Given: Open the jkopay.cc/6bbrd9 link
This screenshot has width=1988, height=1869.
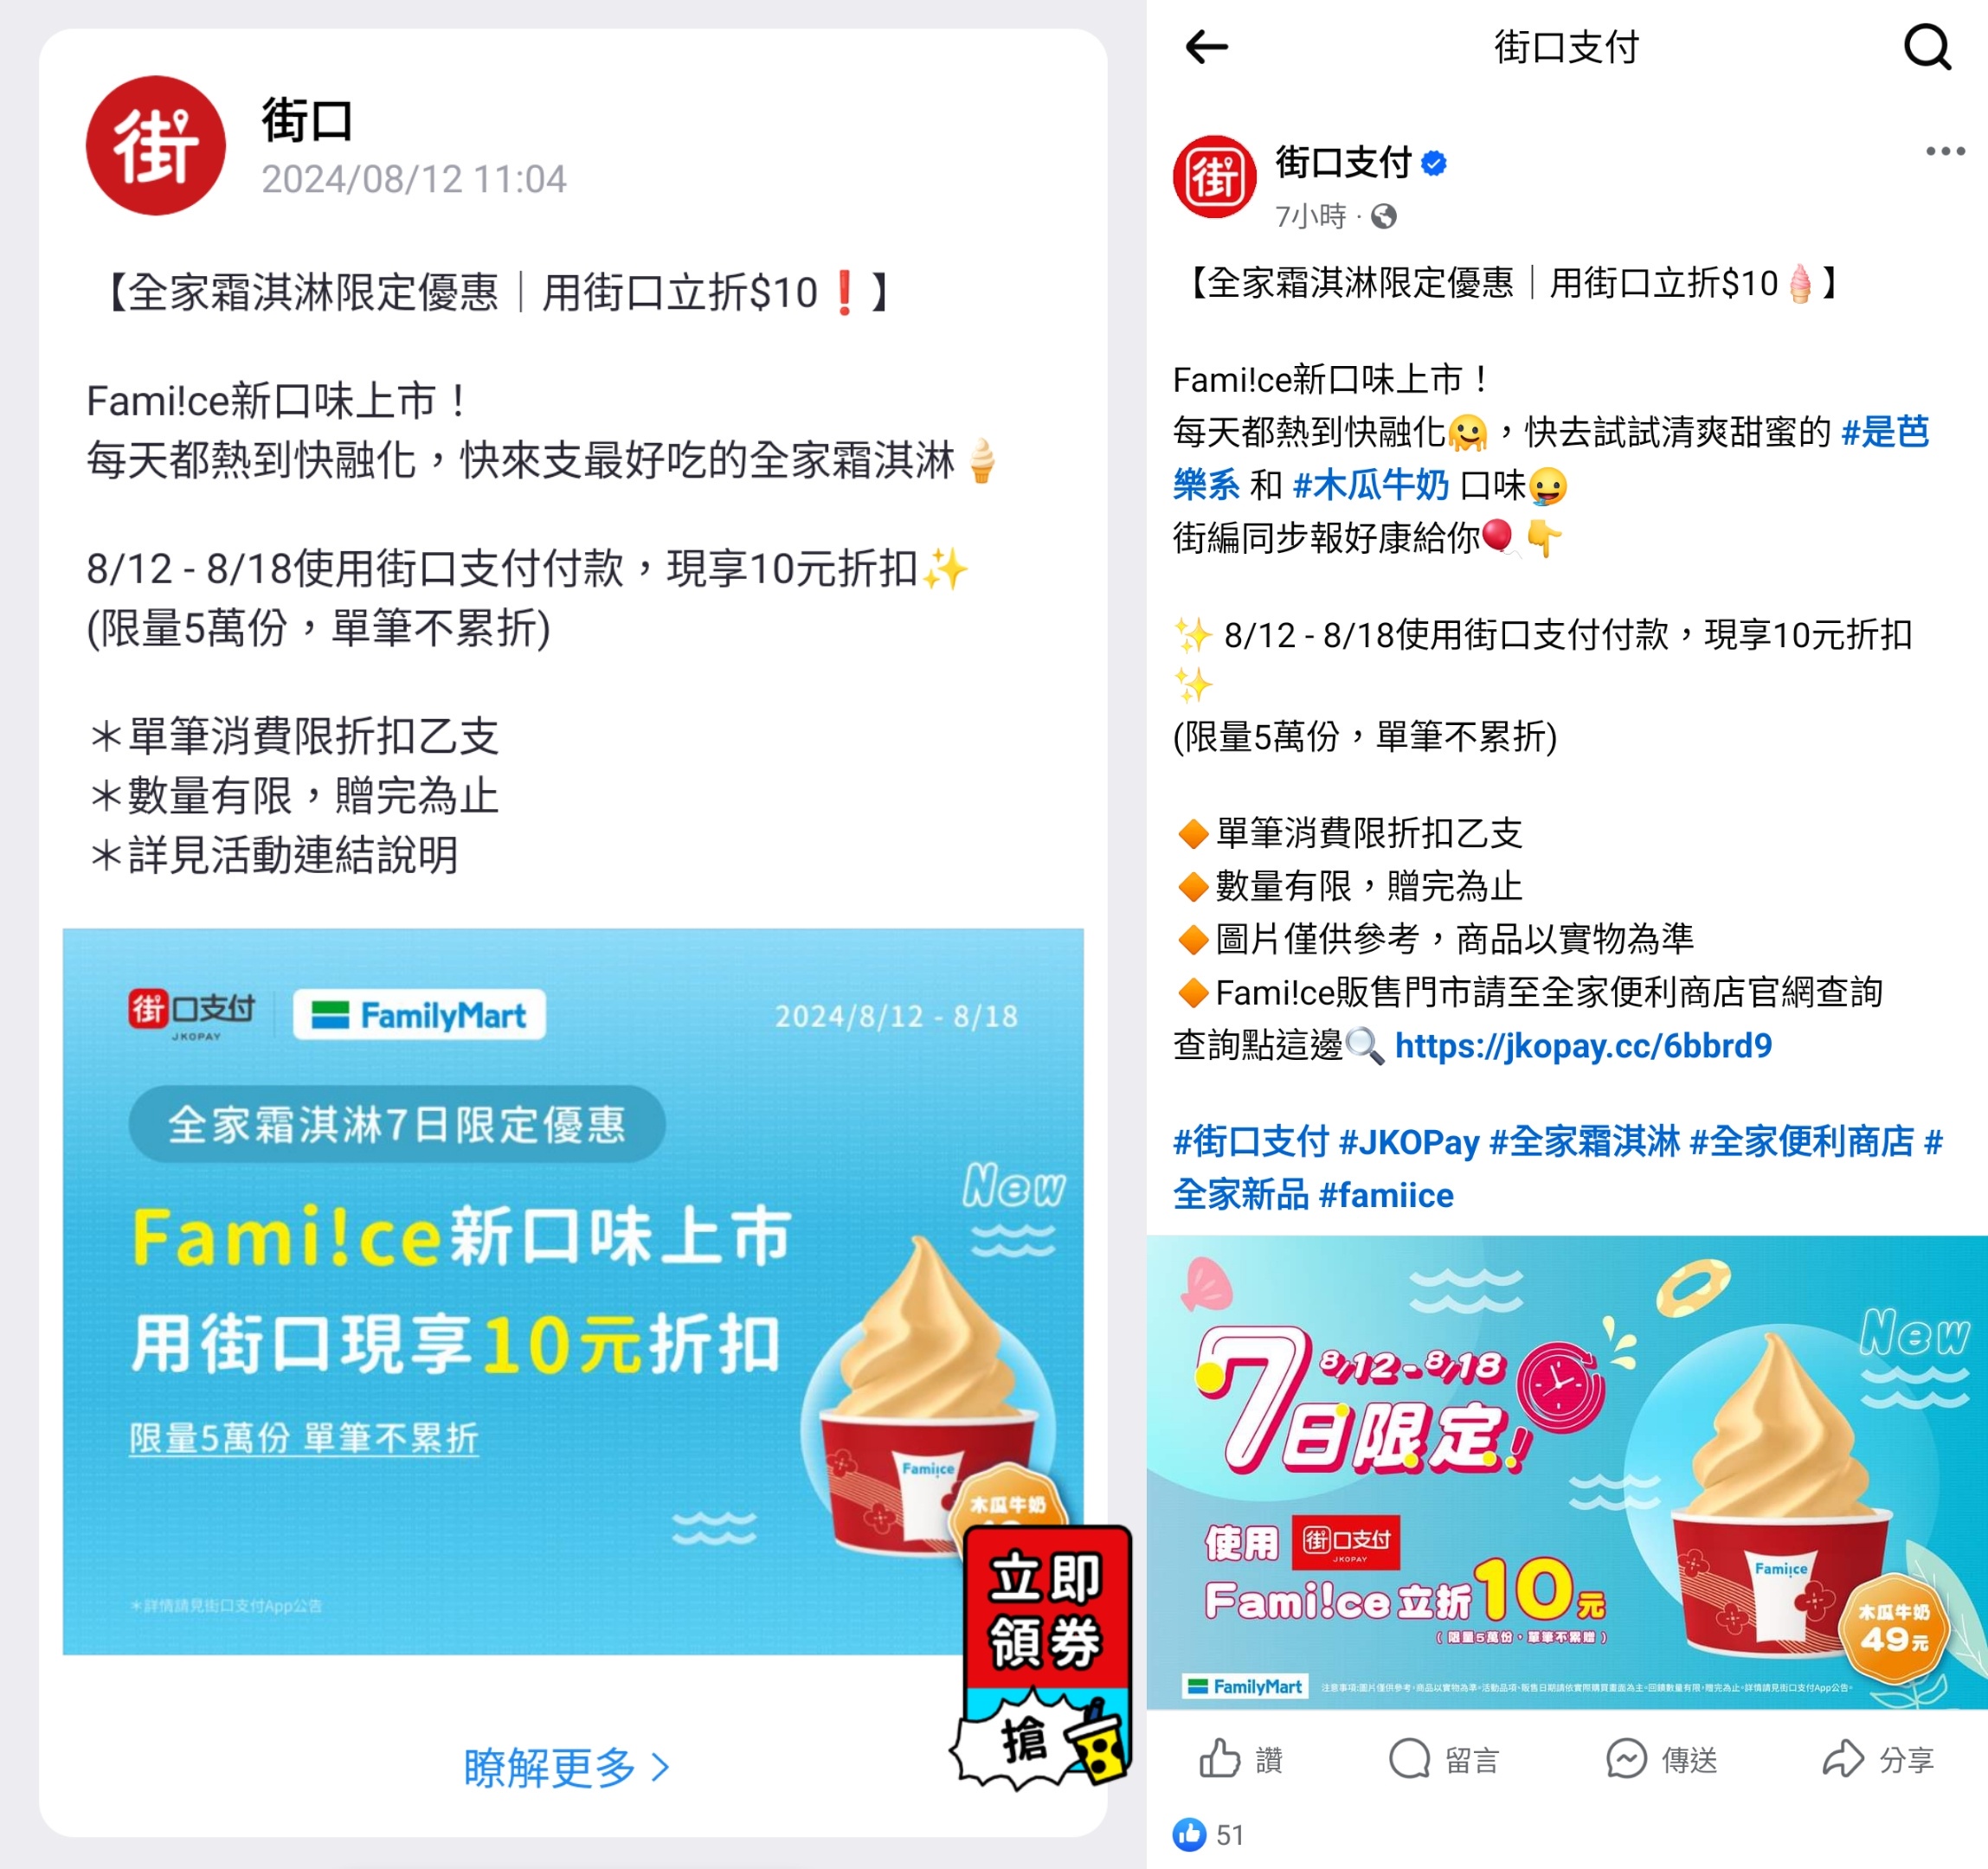Looking at the screenshot, I should click(1583, 1045).
